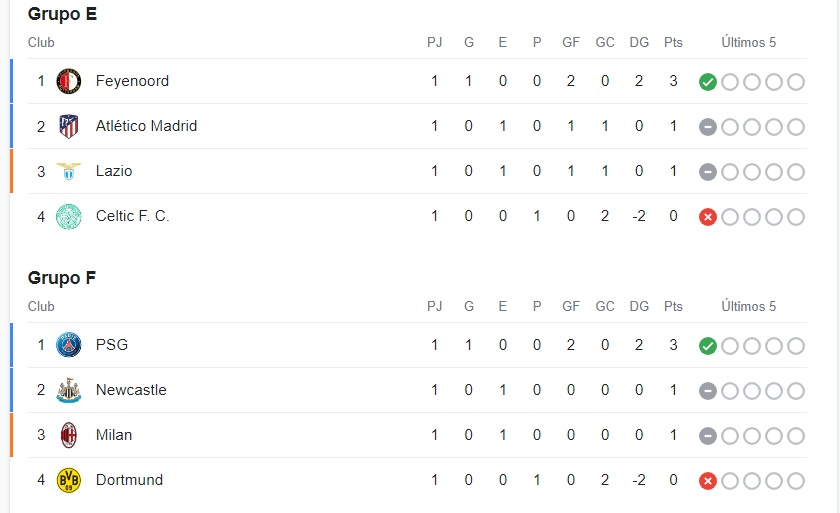Open the Newcastle team name link
The width and height of the screenshot is (840, 513).
tap(131, 390)
